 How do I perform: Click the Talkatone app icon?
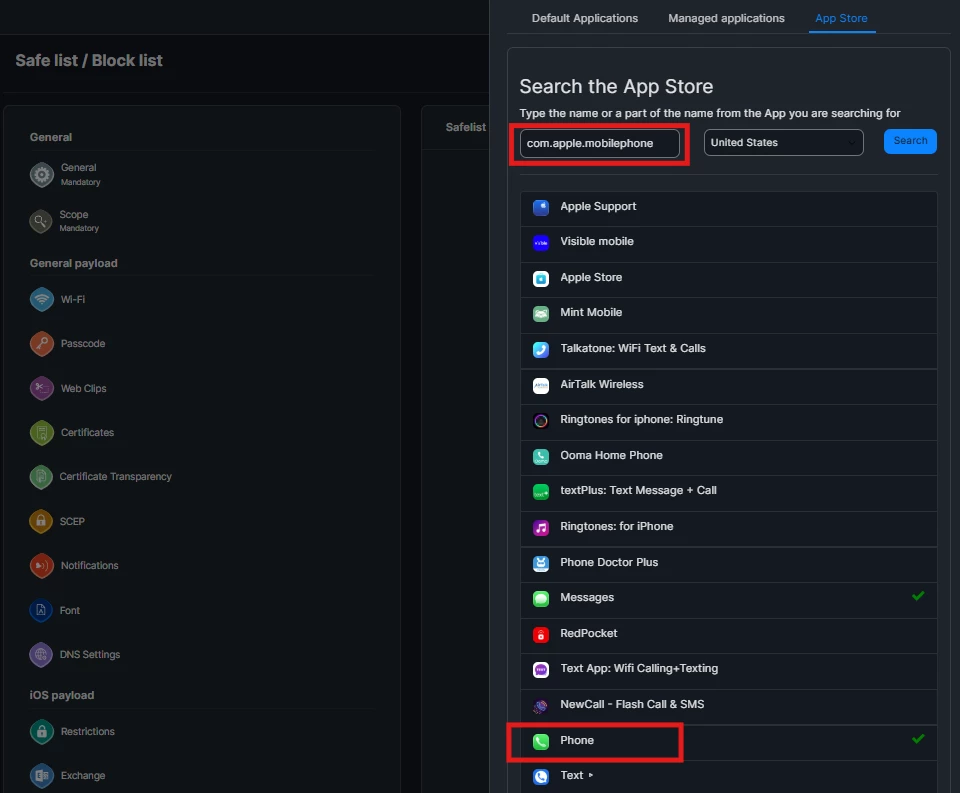541,350
